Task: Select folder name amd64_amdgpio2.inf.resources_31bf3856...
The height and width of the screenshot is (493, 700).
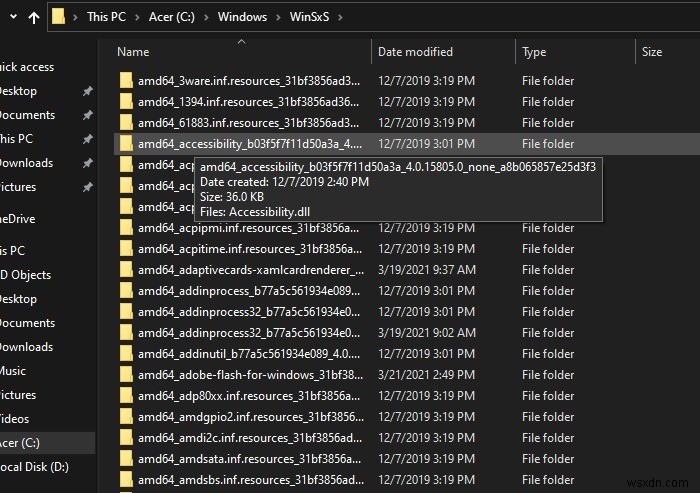Action: click(251, 417)
